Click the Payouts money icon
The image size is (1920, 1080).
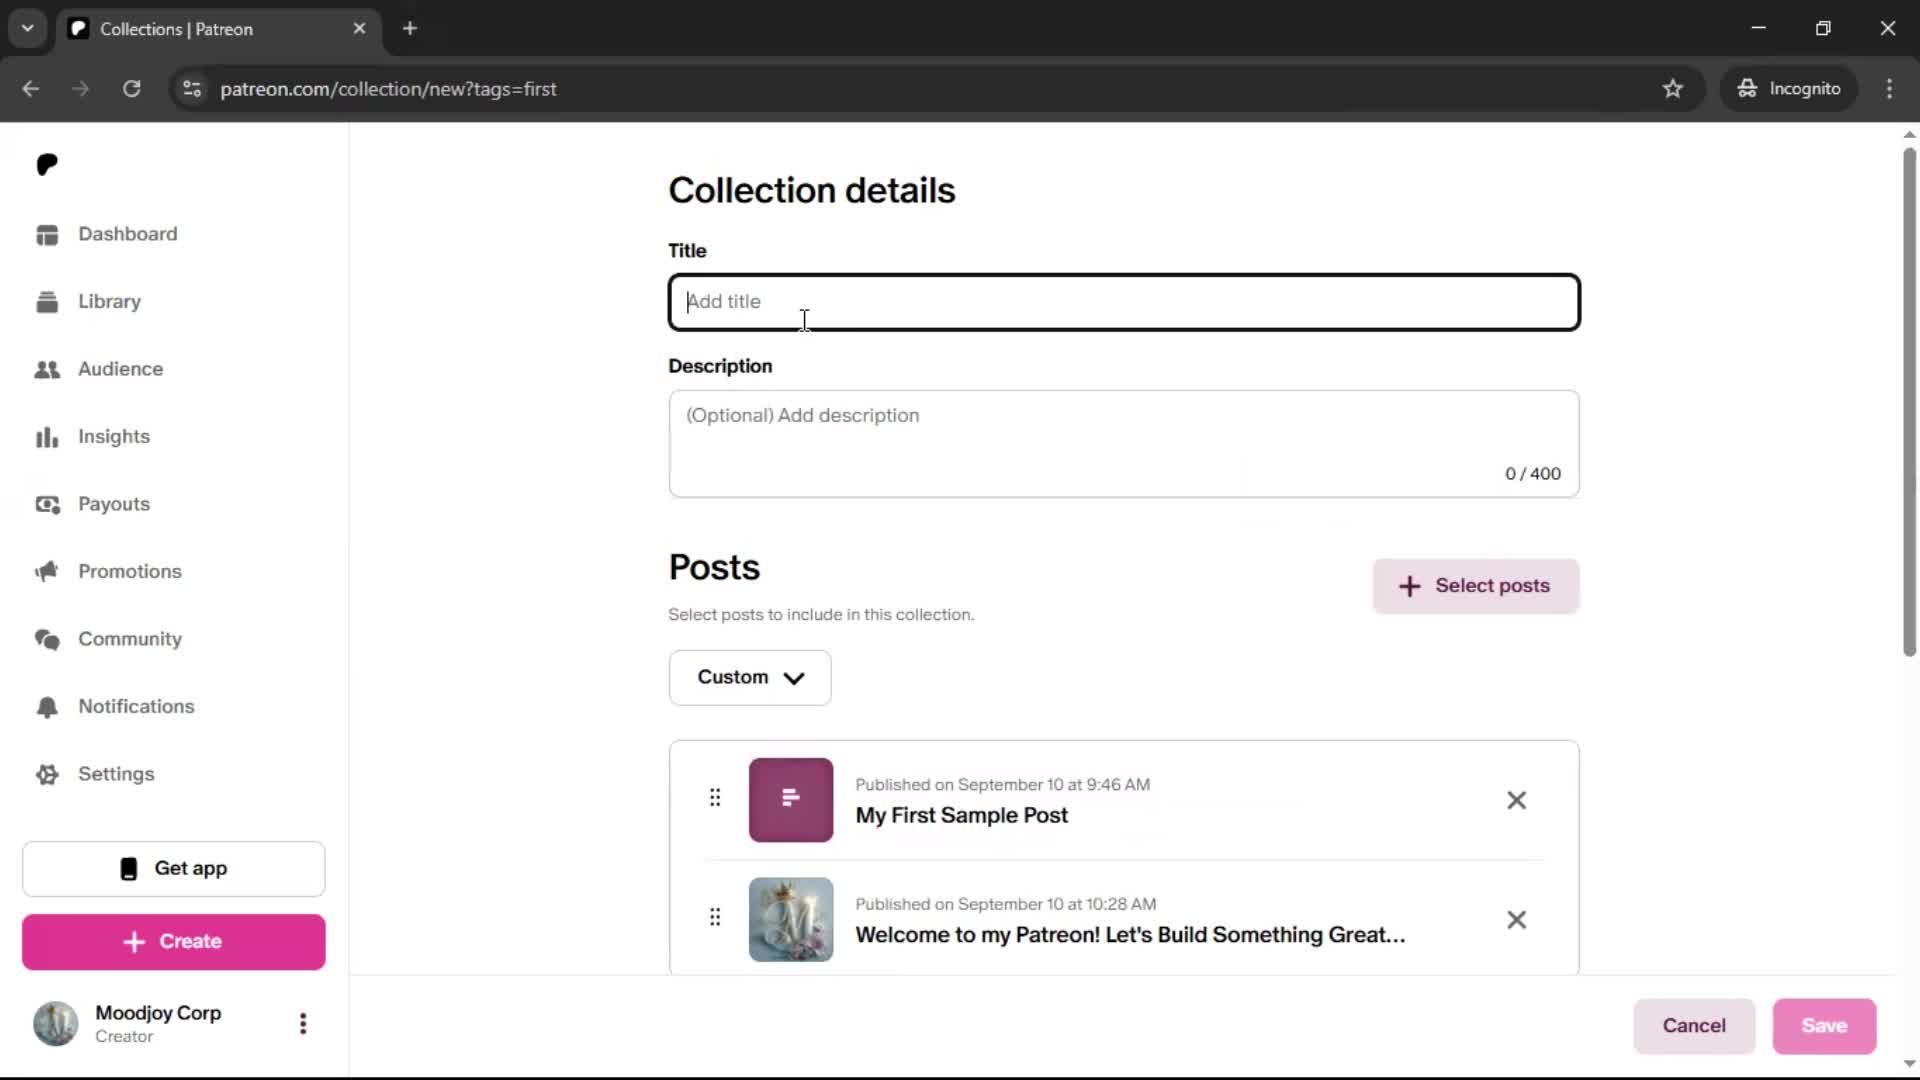pyautogui.click(x=47, y=504)
